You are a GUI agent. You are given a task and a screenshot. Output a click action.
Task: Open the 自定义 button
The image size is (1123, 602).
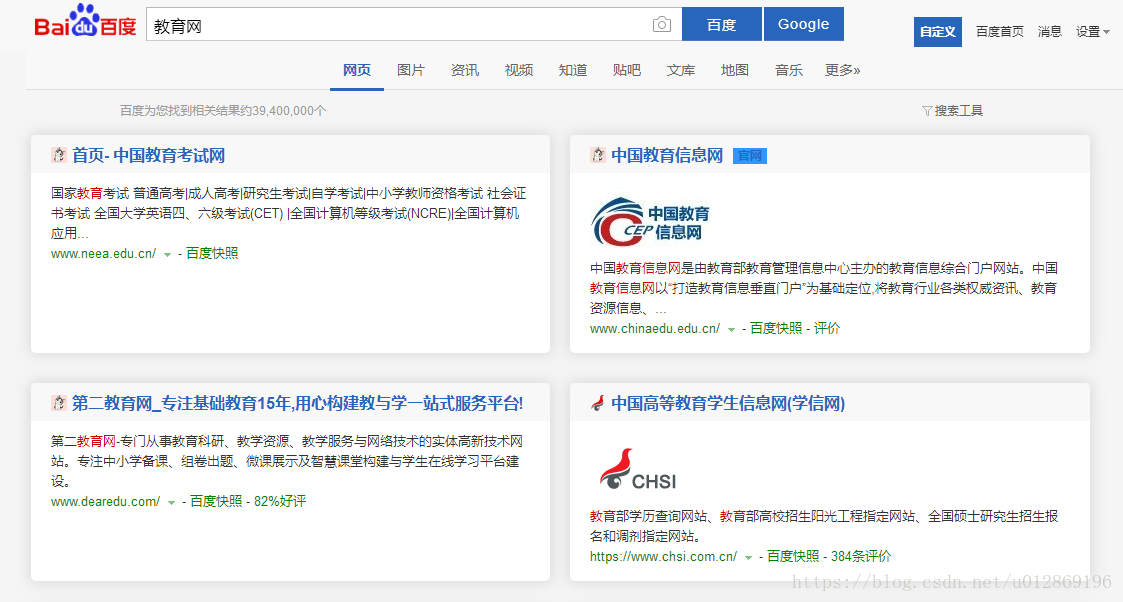tap(938, 32)
